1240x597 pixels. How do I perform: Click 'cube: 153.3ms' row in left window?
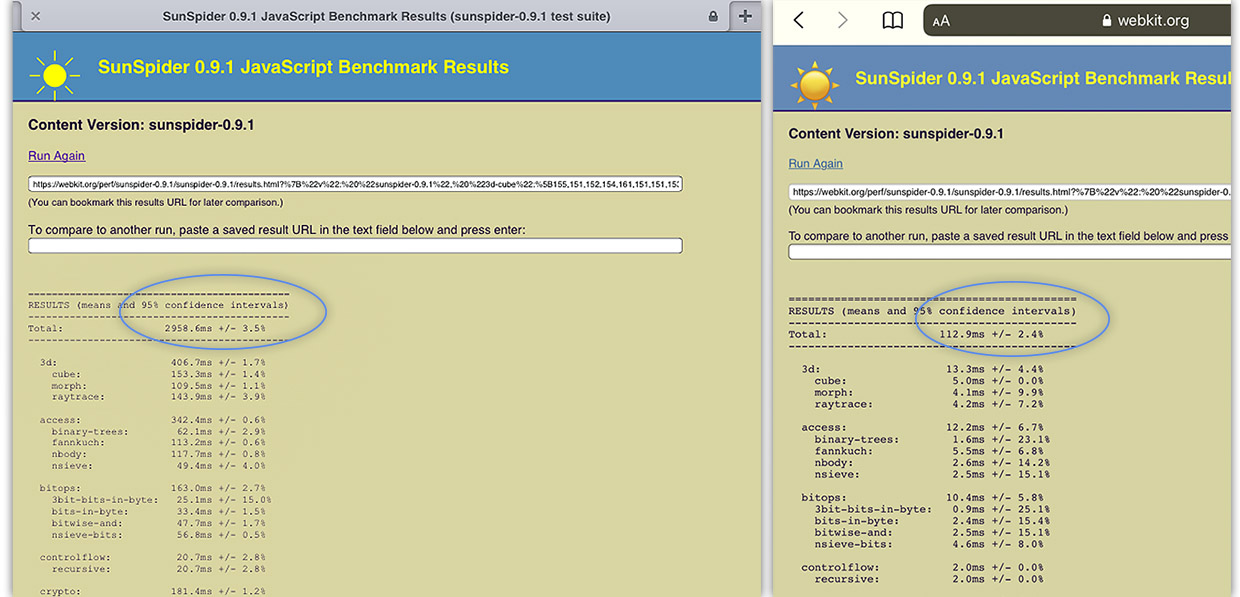point(158,374)
